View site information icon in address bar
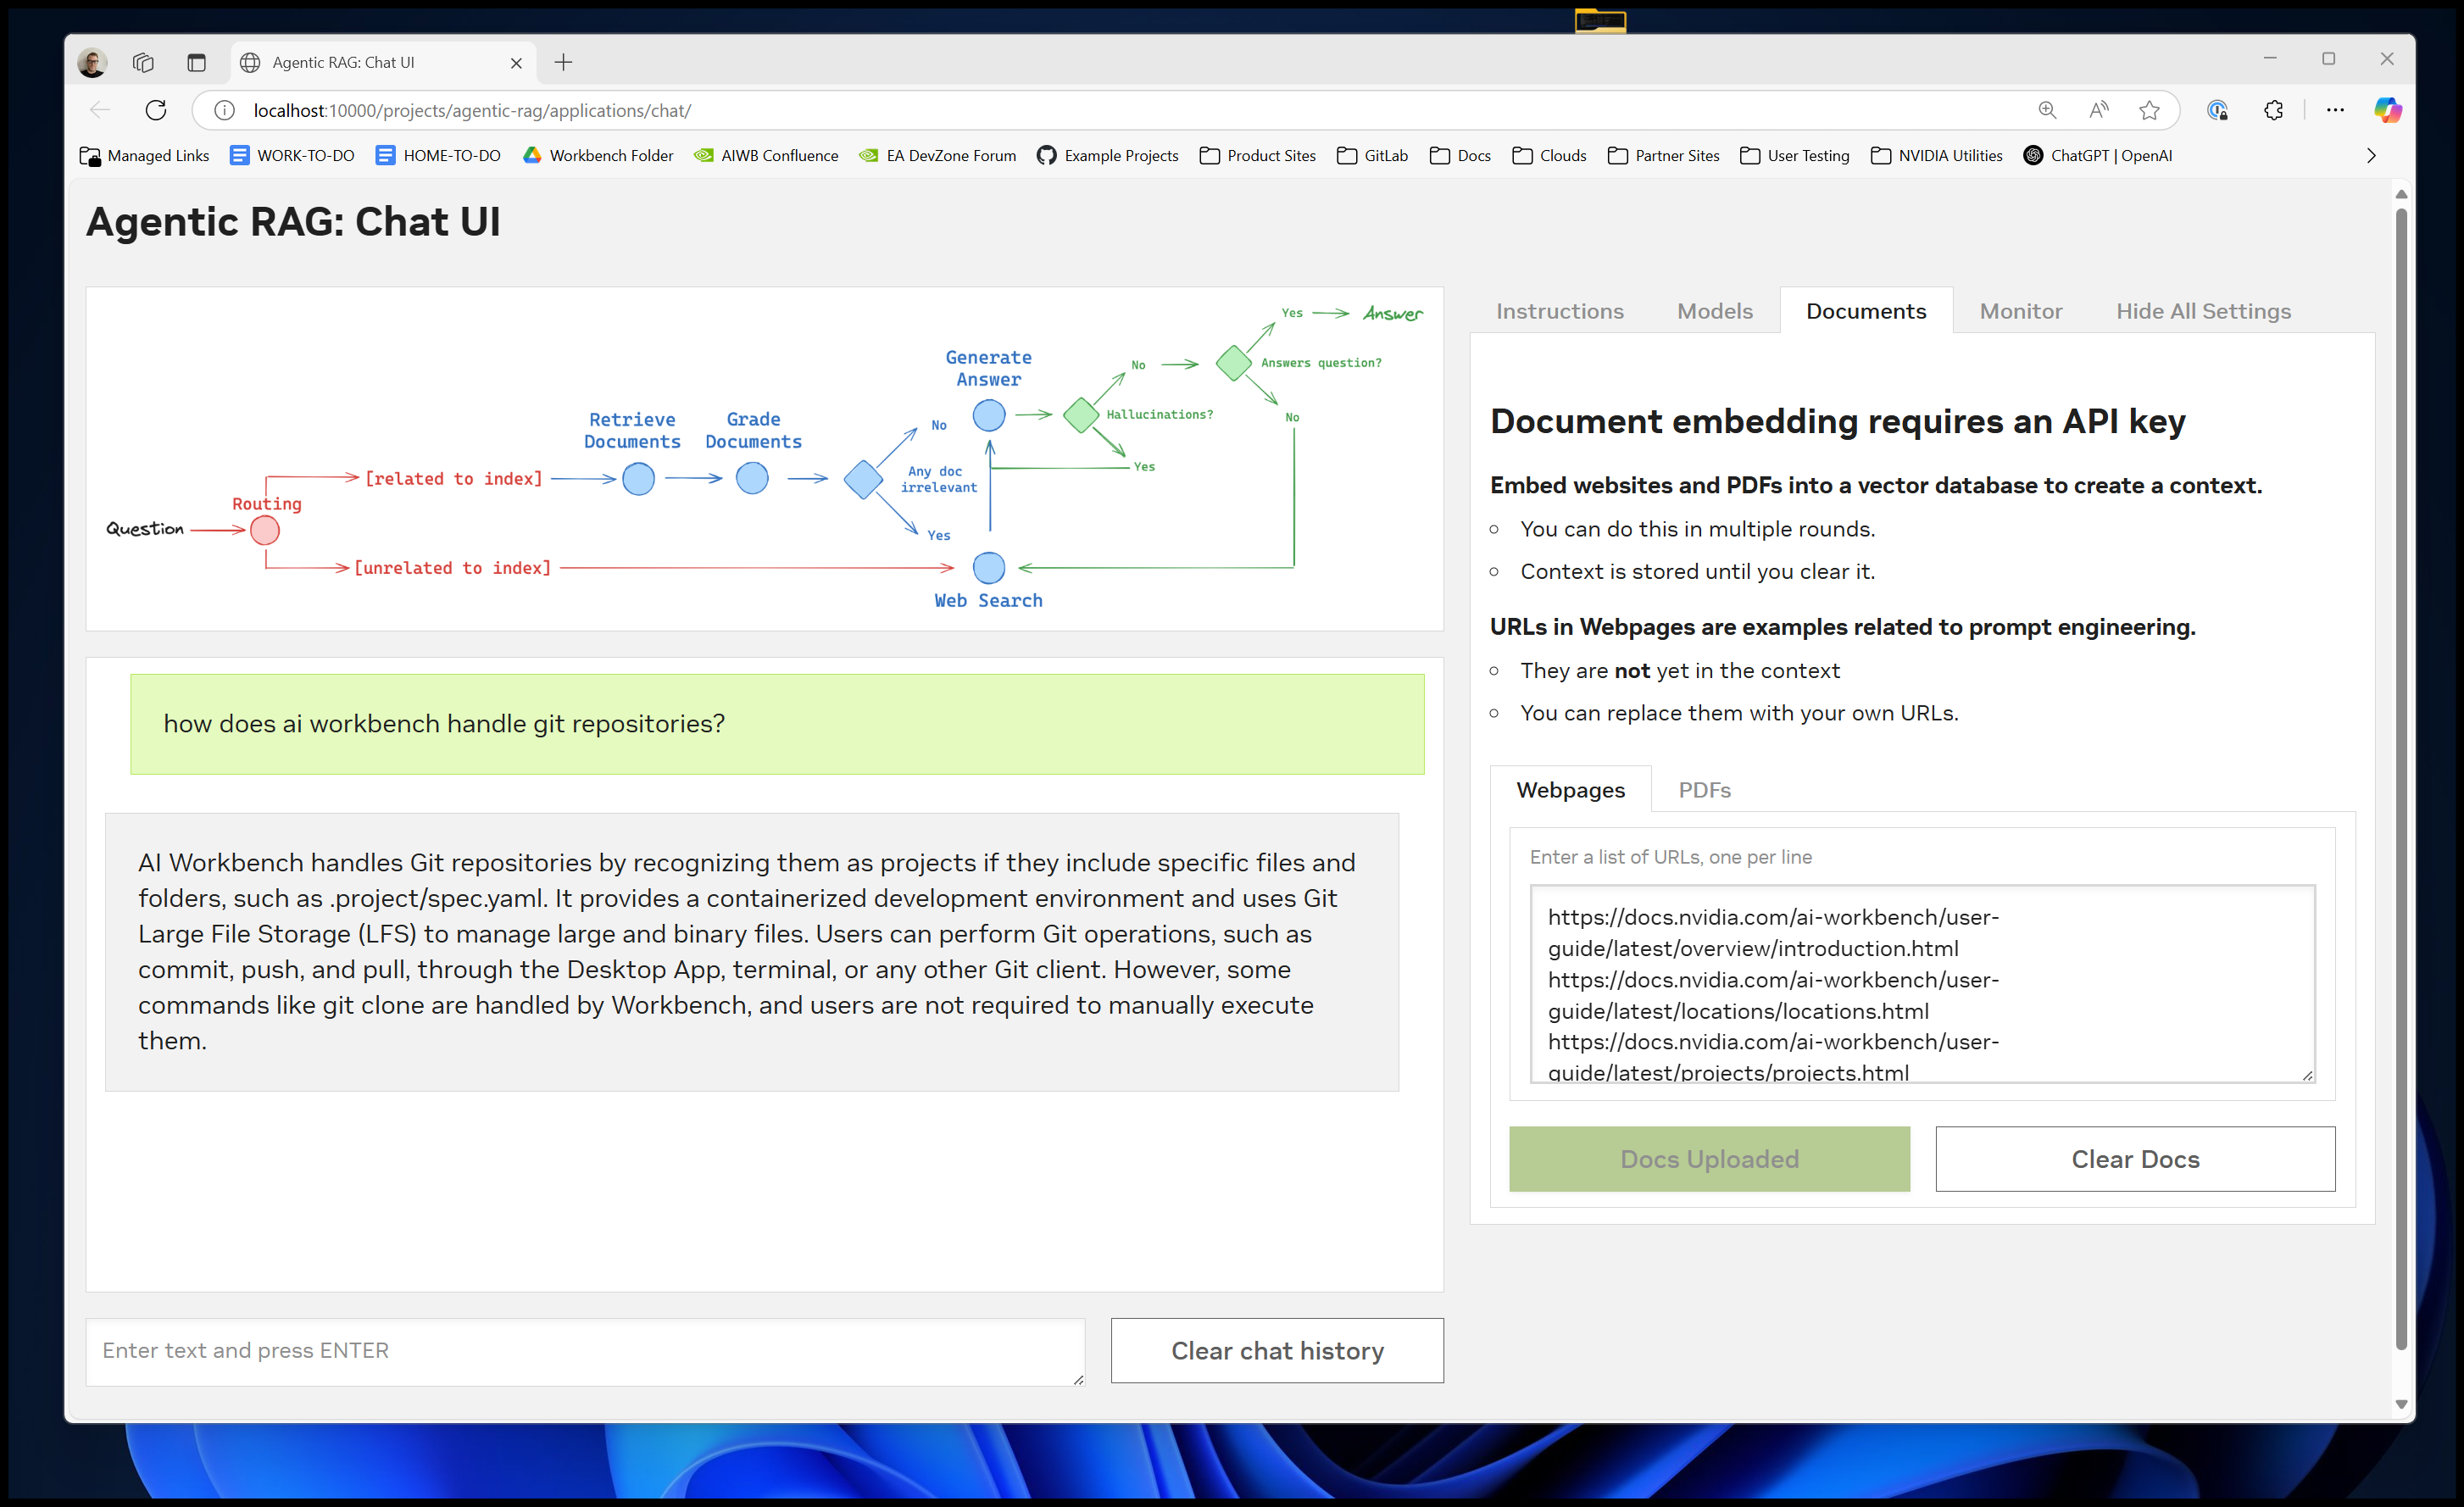The height and width of the screenshot is (1507, 2464). 224,110
